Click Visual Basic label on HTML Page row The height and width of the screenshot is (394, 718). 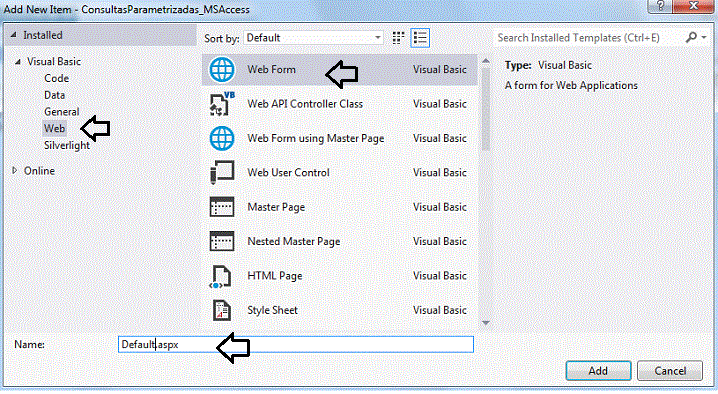(x=440, y=276)
